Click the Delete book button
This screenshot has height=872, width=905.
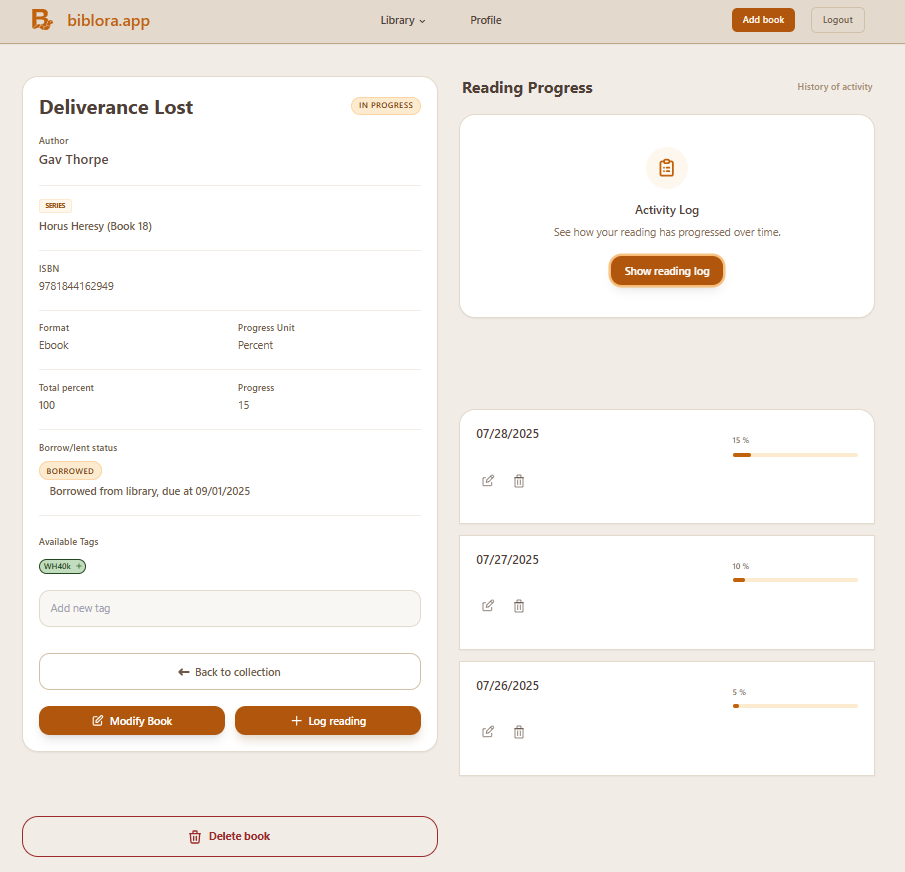pos(230,837)
